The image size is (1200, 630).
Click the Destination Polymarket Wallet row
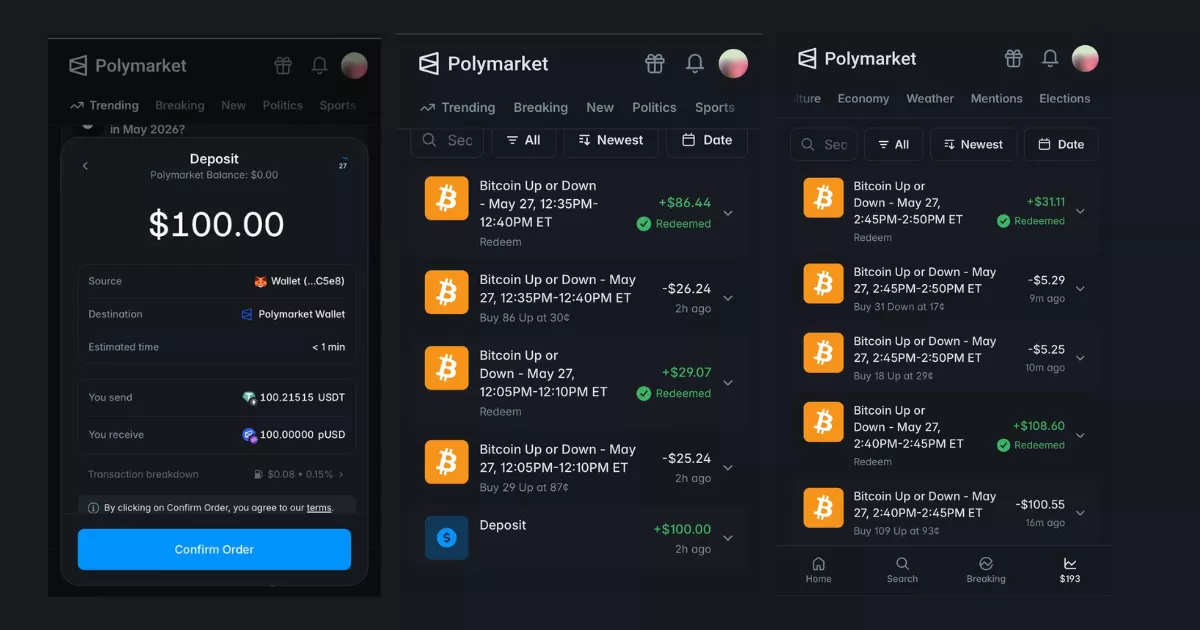coord(216,314)
